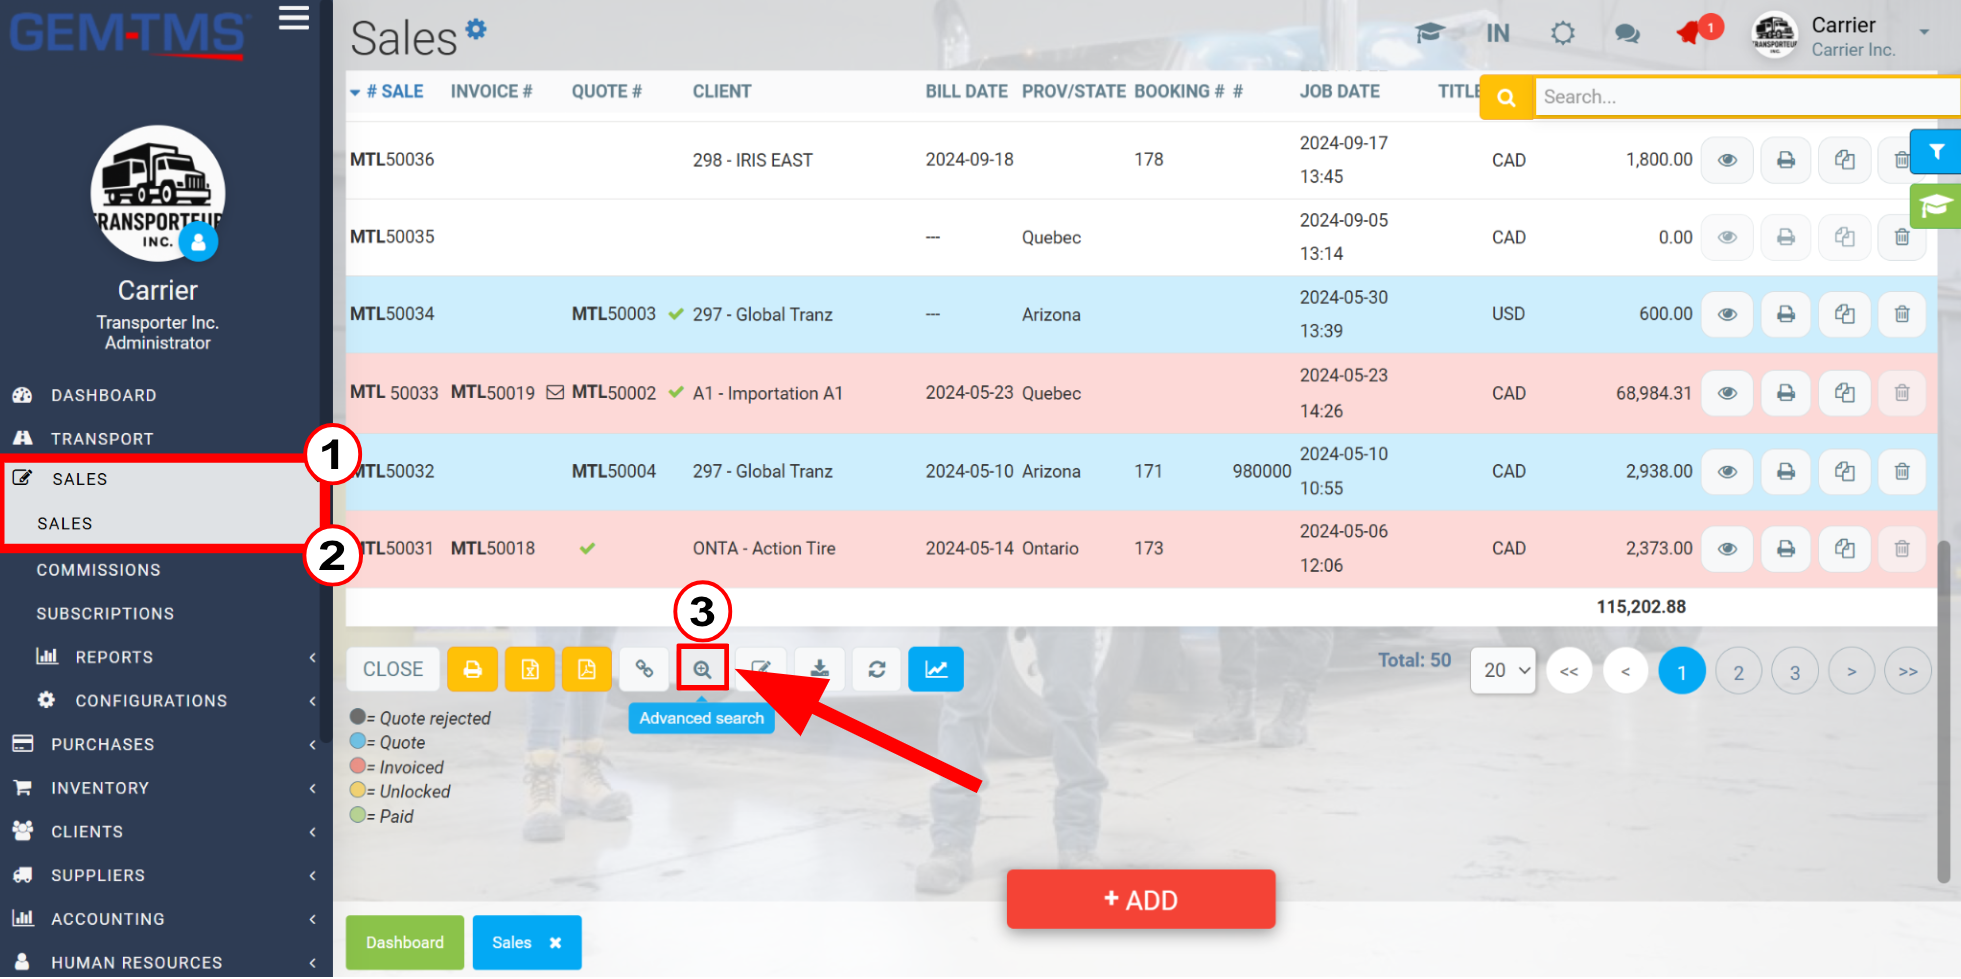Open the rows-per-page dropdown showing 20
The height and width of the screenshot is (979, 1961).
(x=1503, y=670)
